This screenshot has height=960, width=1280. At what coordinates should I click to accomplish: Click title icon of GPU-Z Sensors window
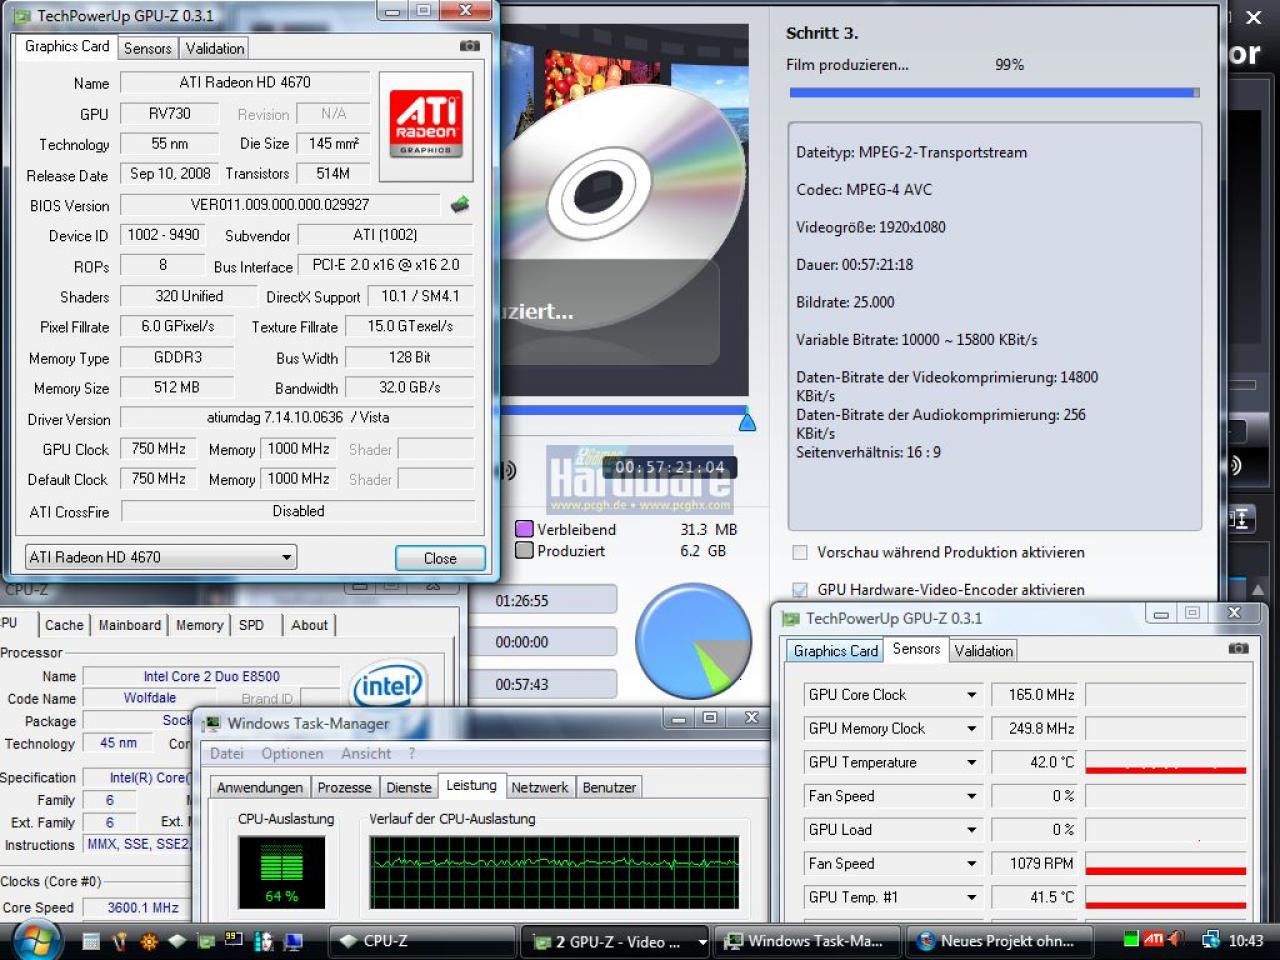791,618
